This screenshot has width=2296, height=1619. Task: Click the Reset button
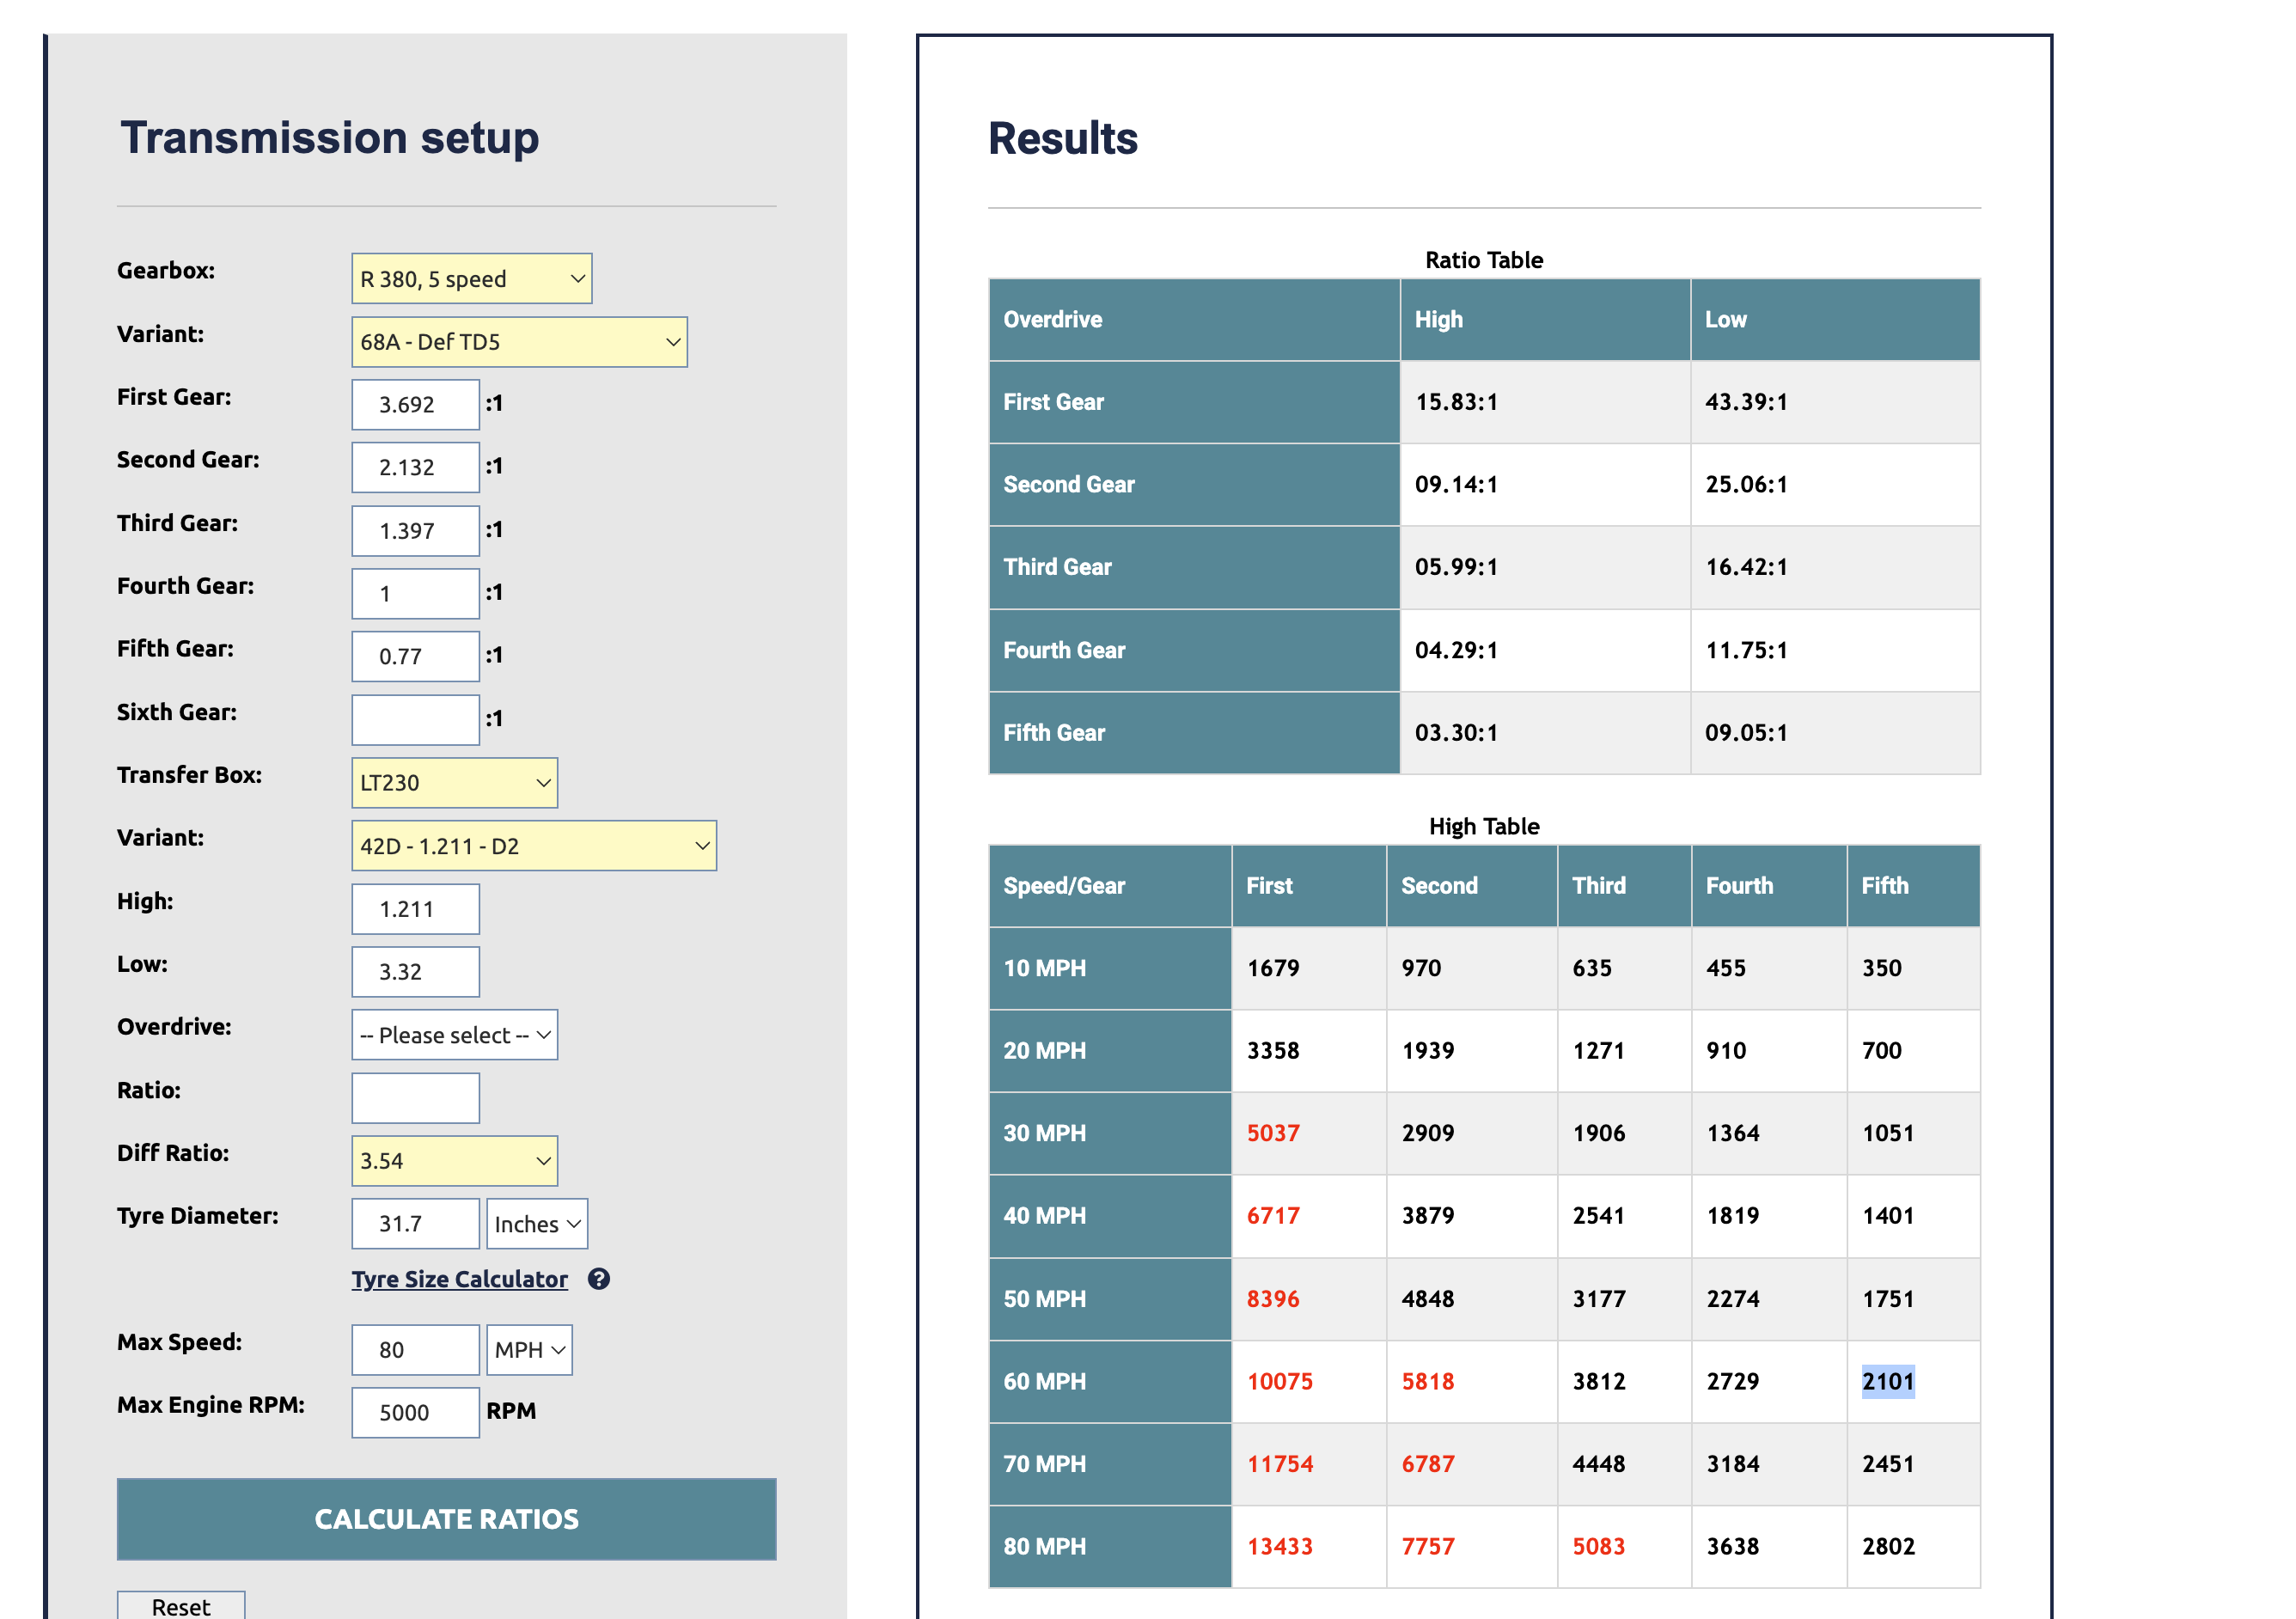point(181,1605)
